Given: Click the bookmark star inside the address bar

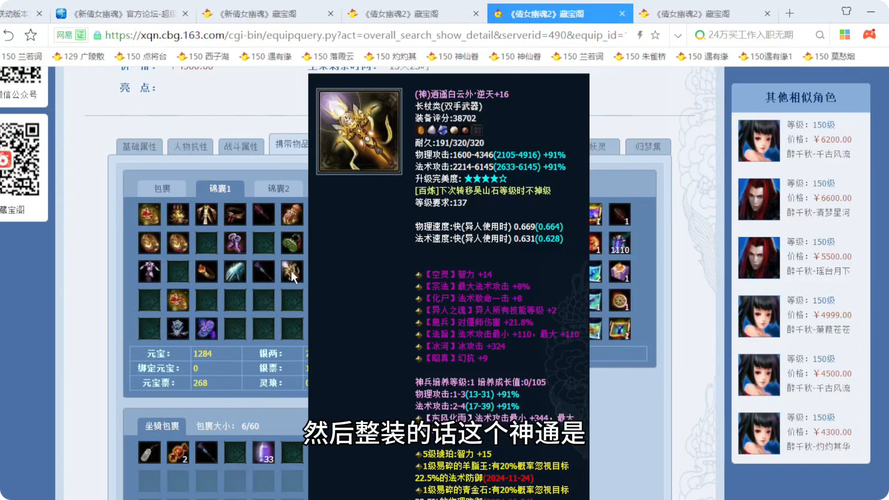Looking at the screenshot, I should point(655,35).
